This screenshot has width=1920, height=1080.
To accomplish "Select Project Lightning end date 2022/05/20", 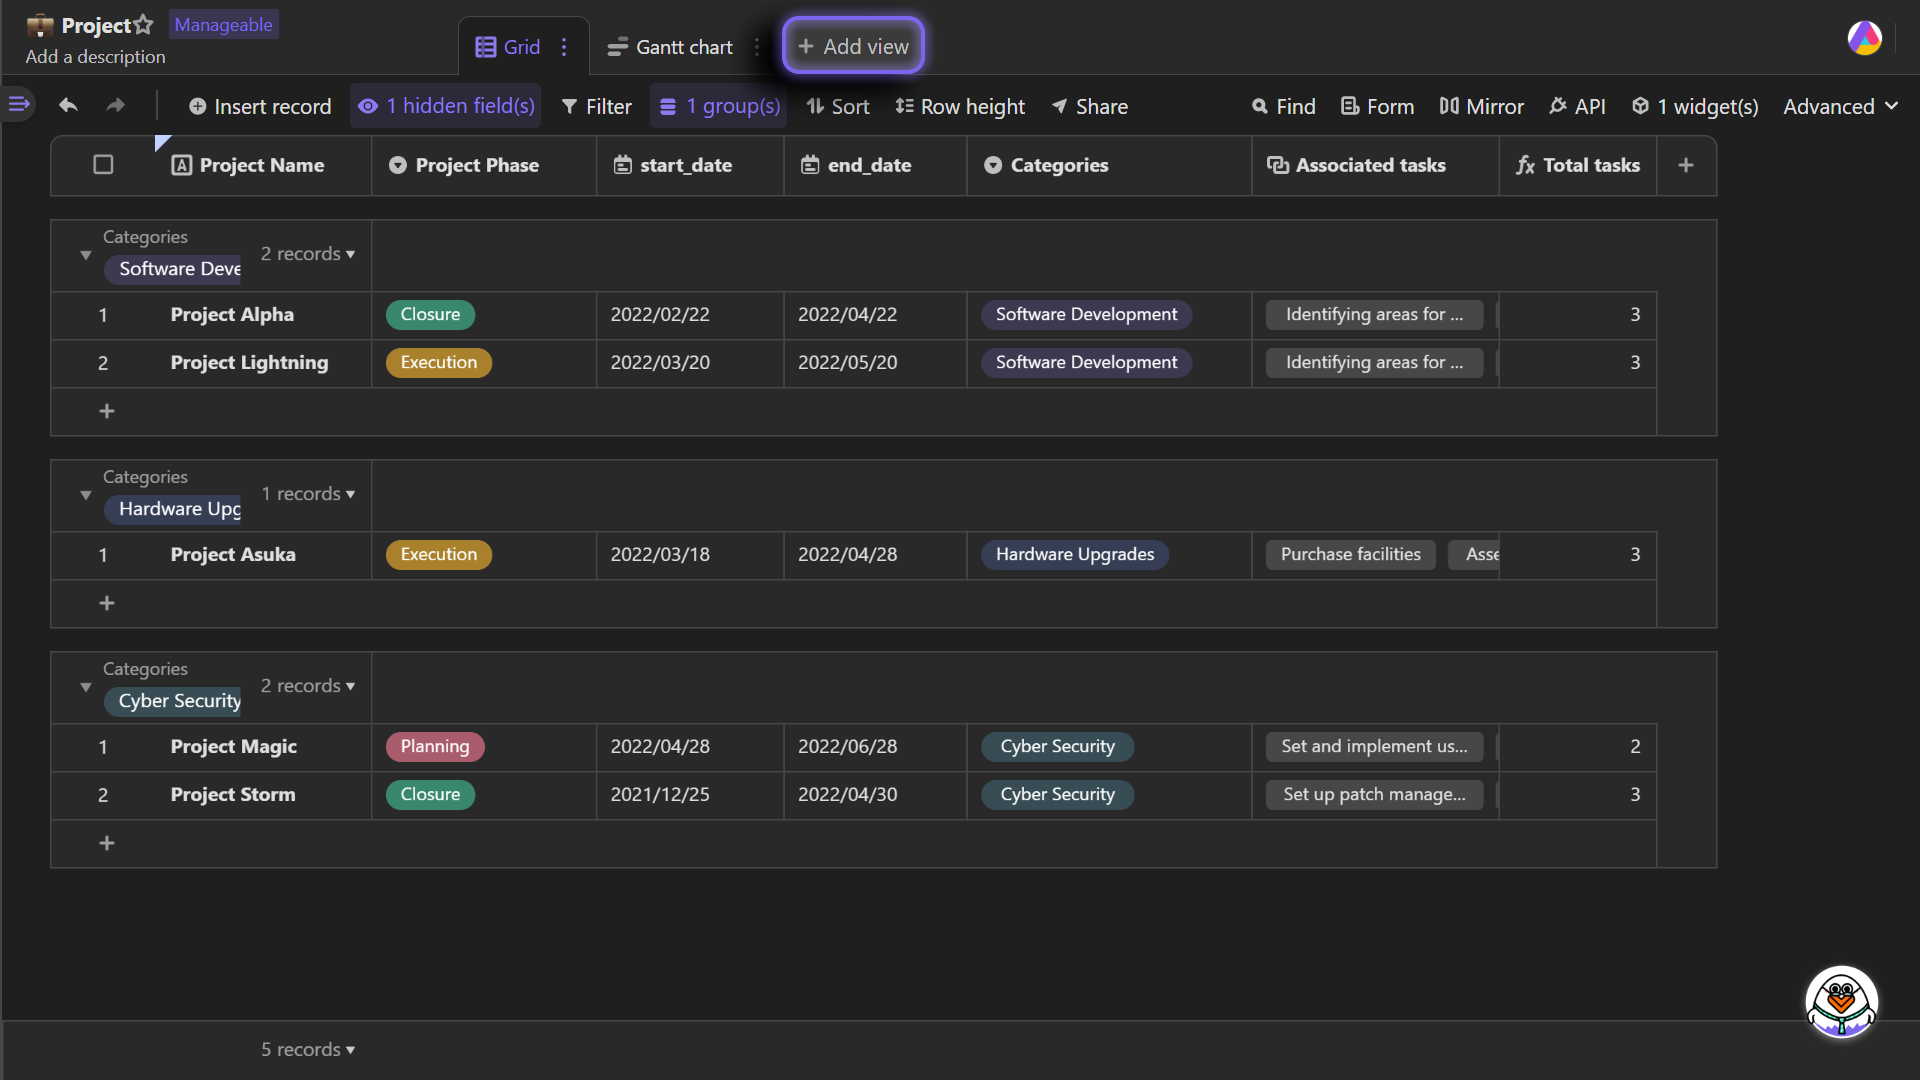I will click(875, 362).
